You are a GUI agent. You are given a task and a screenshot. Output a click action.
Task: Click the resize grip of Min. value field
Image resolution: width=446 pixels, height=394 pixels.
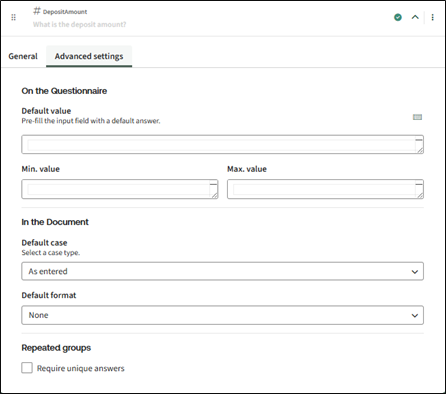(215, 196)
